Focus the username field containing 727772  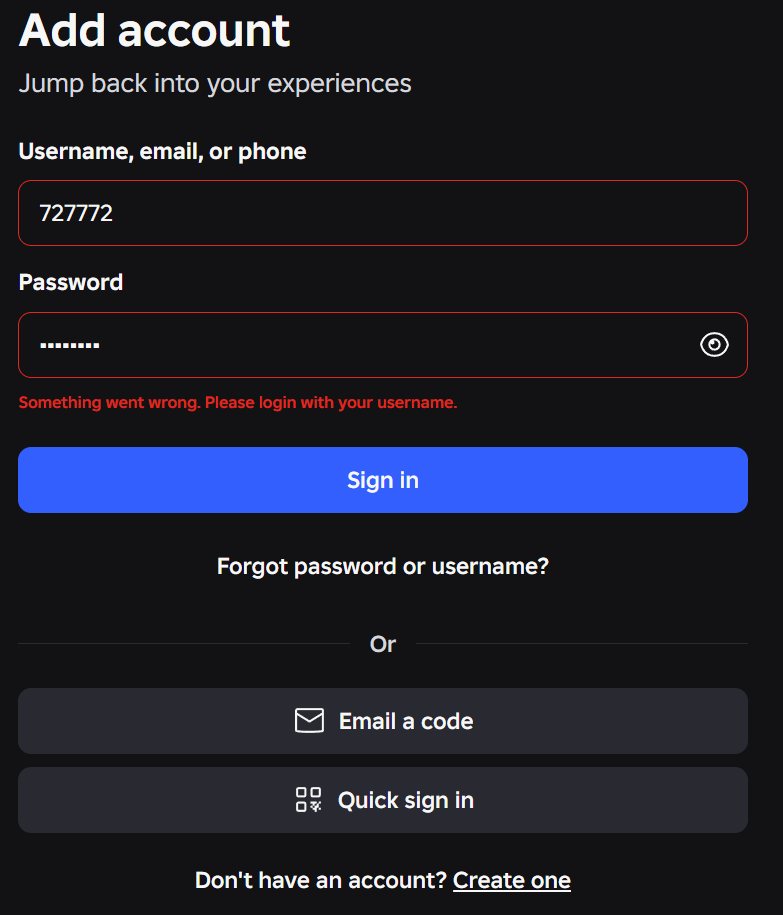[x=383, y=213]
